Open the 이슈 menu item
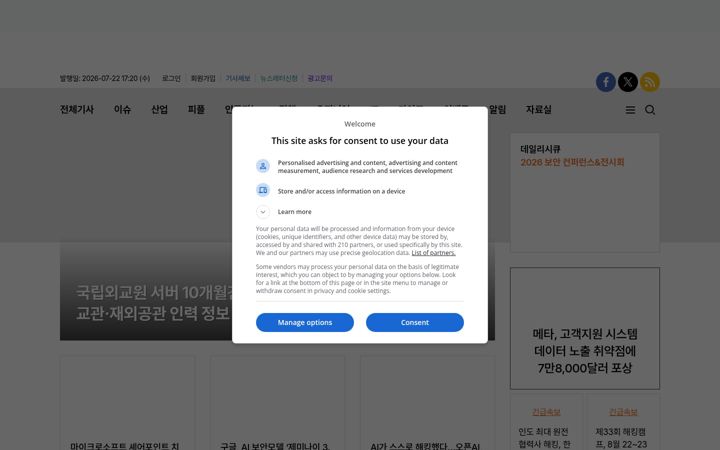720x450 pixels. (x=123, y=110)
